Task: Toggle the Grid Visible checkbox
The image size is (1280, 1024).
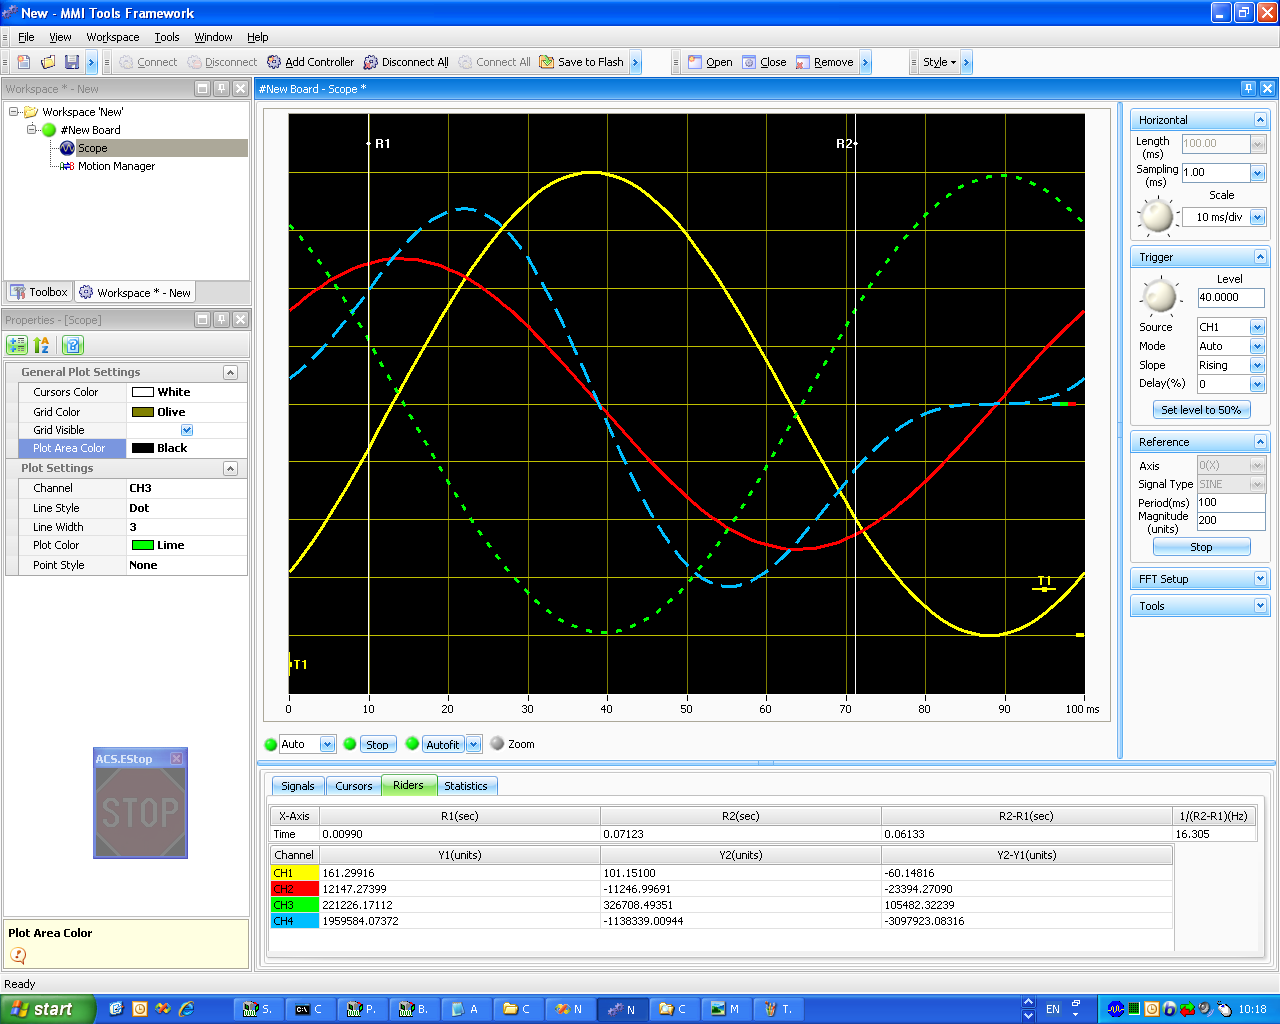Action: click(x=186, y=430)
